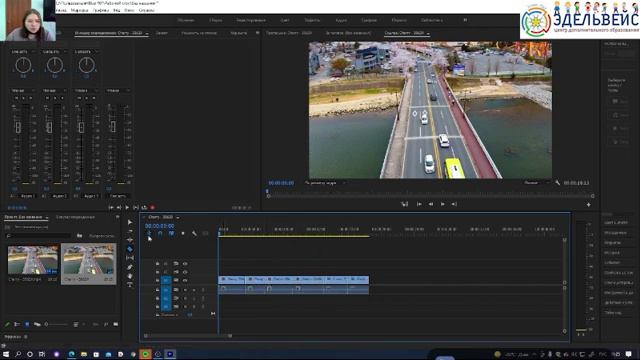Switch to Source monitor tab in Program group
This screenshot has height=360, width=640.
pyautogui.click(x=348, y=33)
